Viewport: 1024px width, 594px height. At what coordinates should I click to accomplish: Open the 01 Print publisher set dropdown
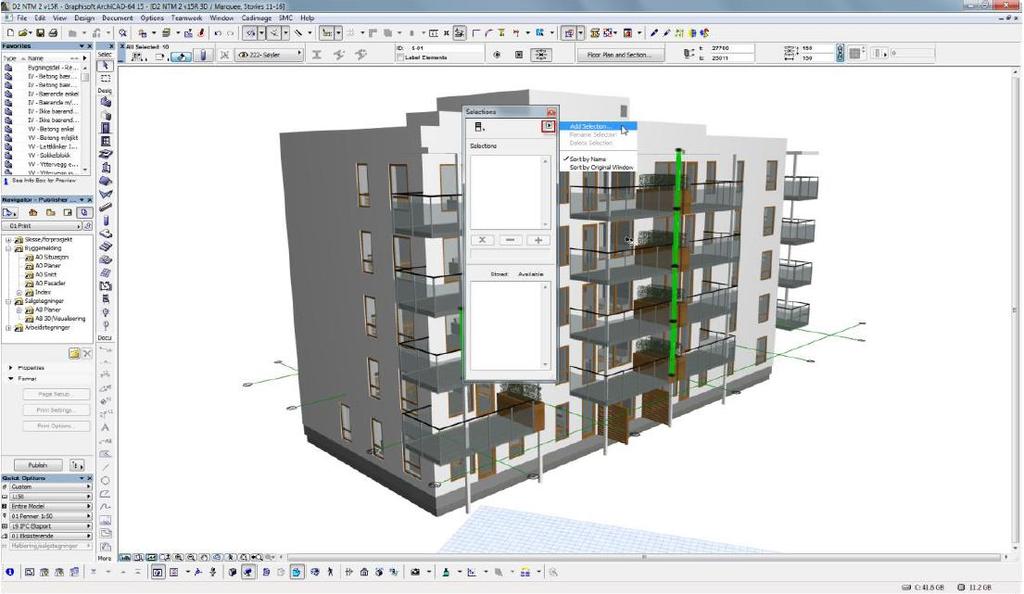pos(42,225)
